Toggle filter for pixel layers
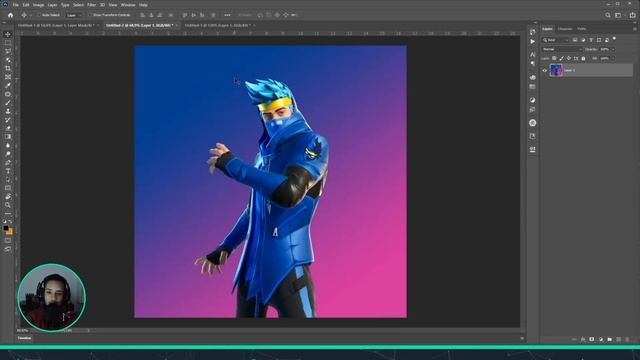This screenshot has width=640, height=360. point(575,40)
